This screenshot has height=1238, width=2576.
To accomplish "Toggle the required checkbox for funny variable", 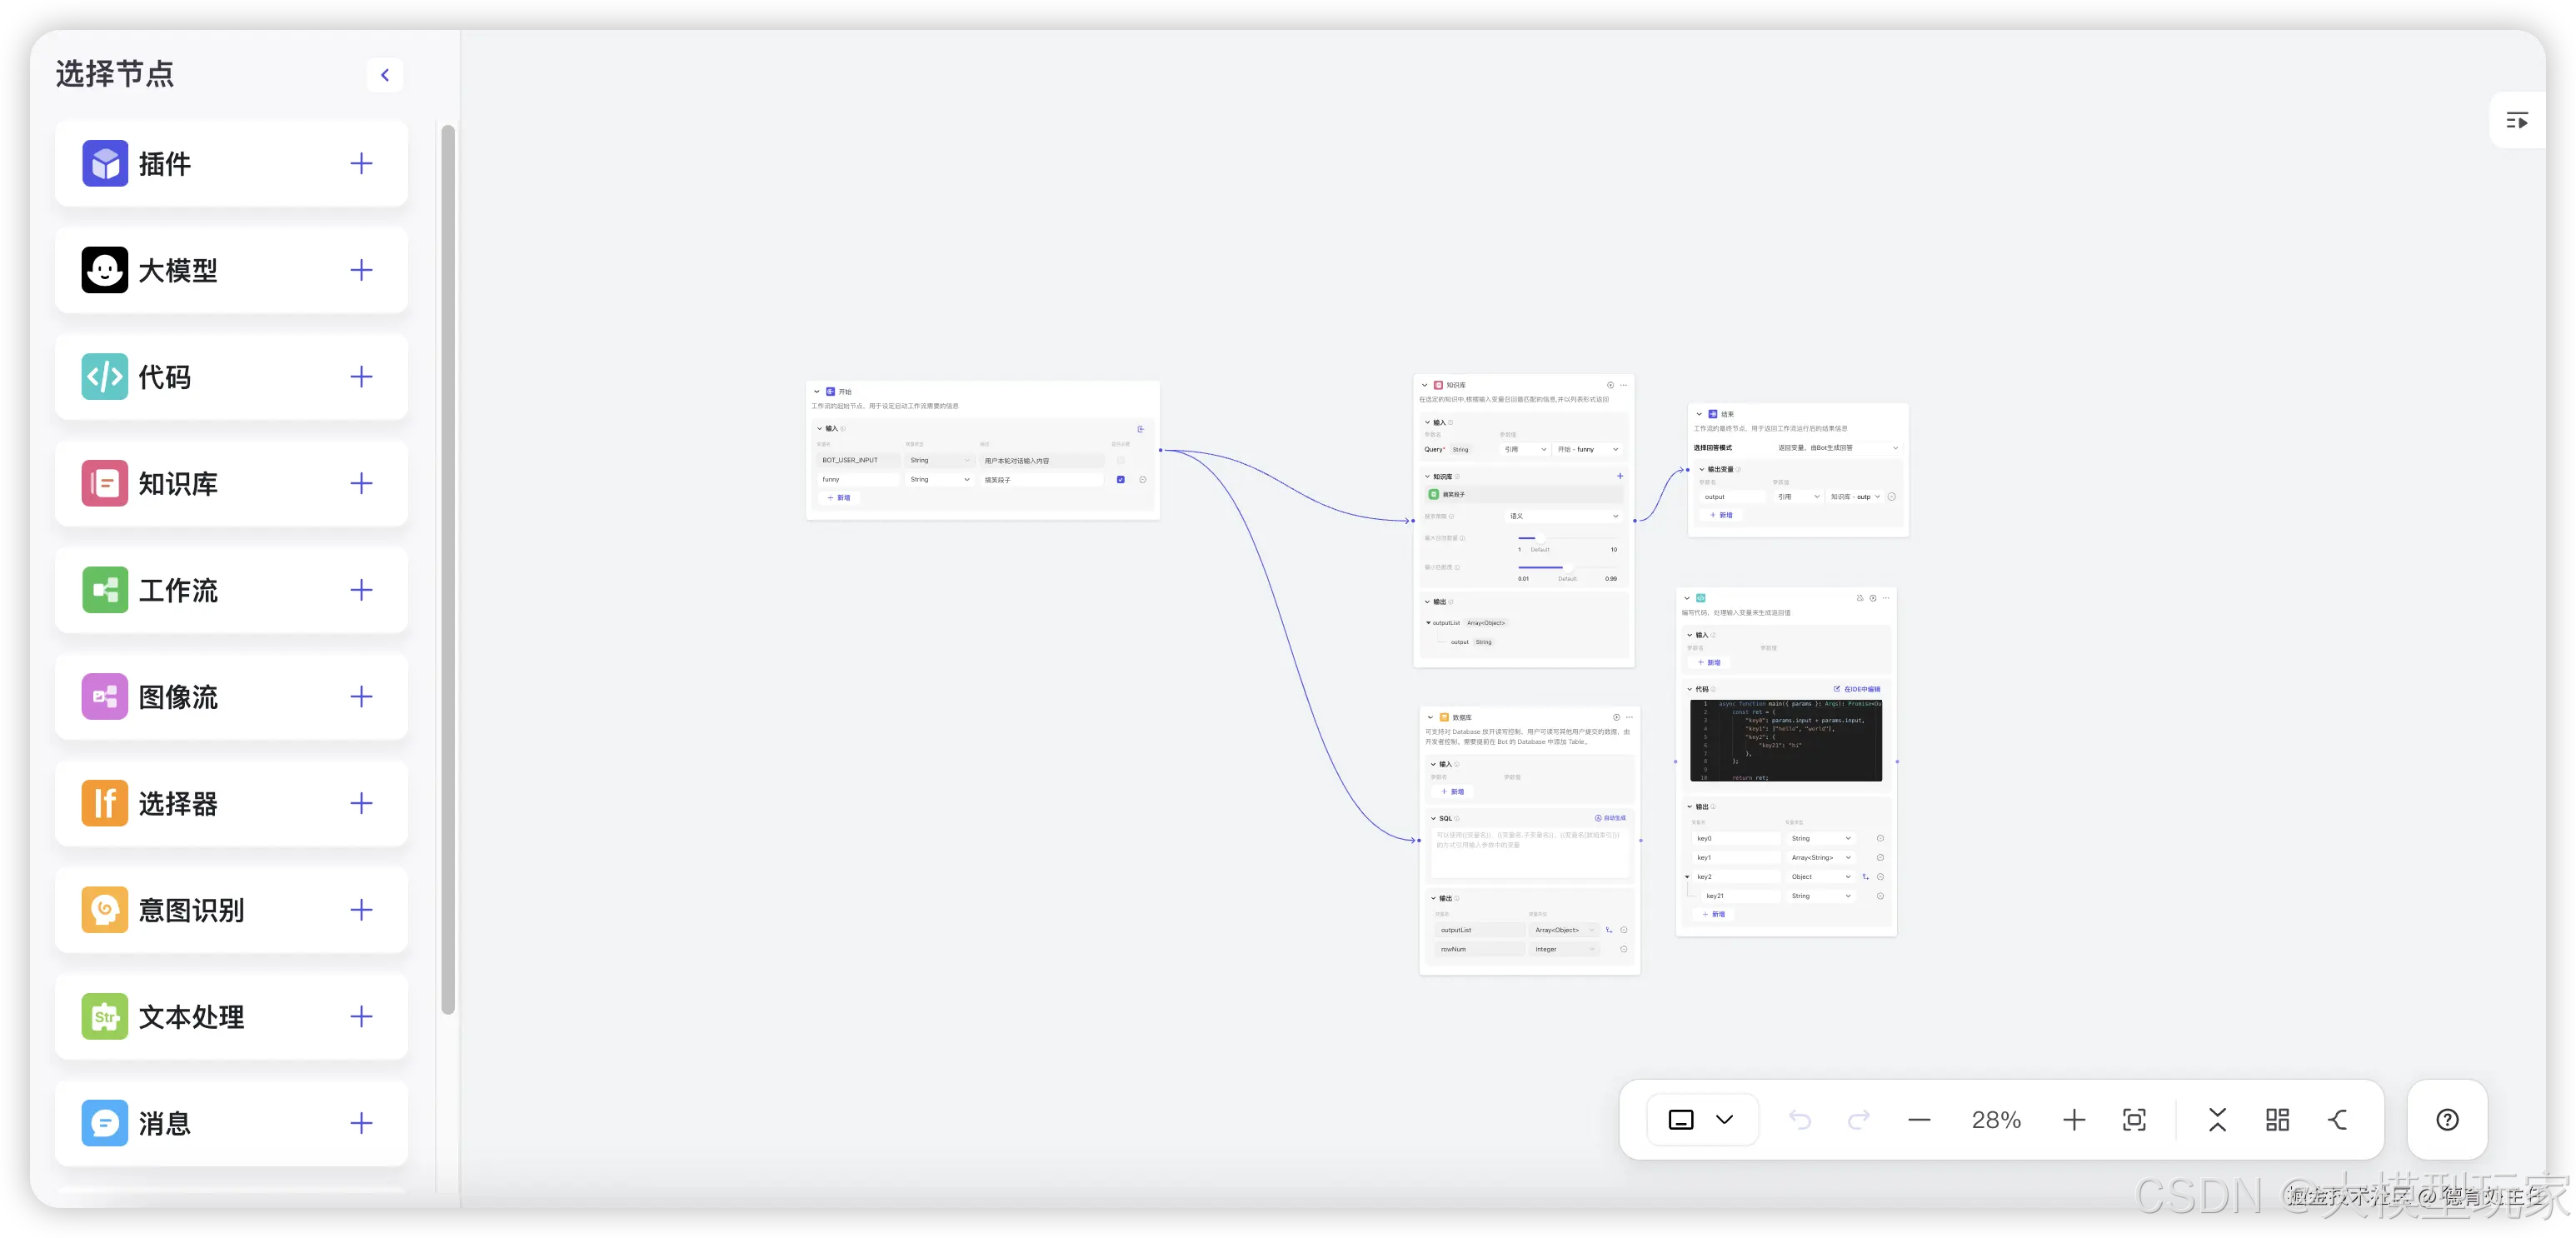I will [1120, 480].
